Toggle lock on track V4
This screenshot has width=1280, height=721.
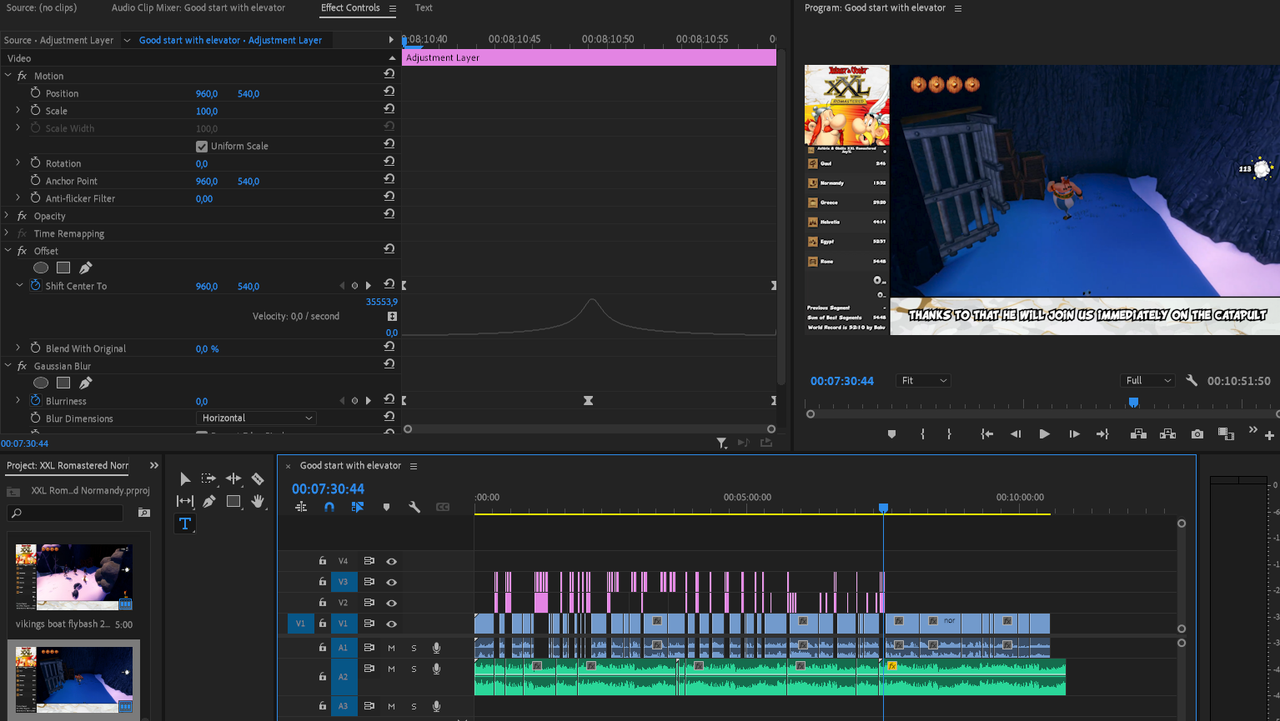point(322,561)
